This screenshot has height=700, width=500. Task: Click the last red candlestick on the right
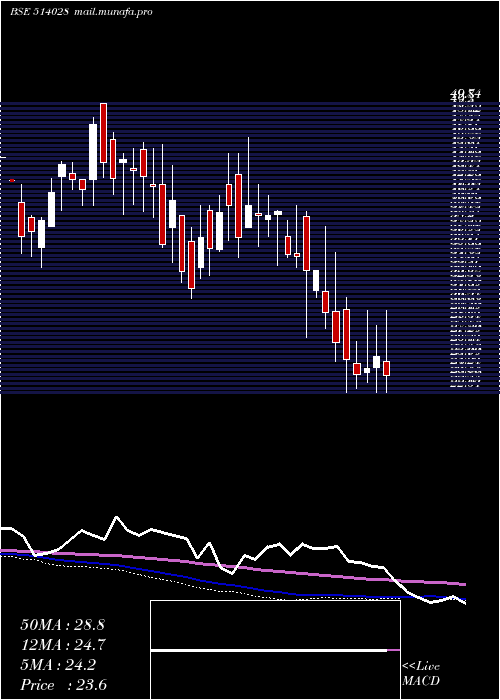tap(387, 368)
